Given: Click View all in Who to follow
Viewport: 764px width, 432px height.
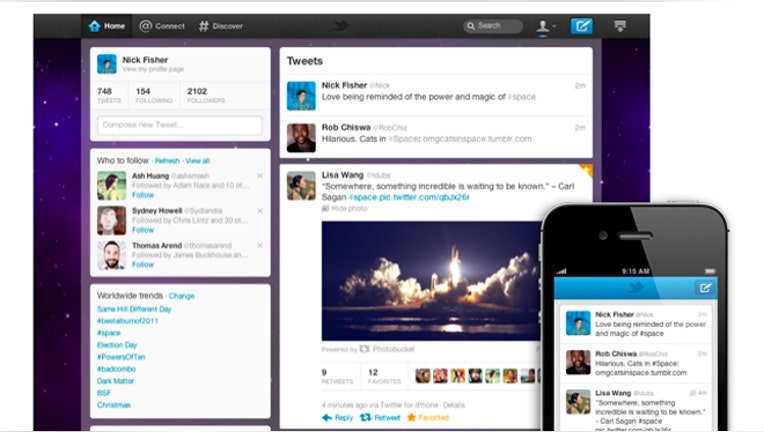Looking at the screenshot, I should click(x=197, y=161).
